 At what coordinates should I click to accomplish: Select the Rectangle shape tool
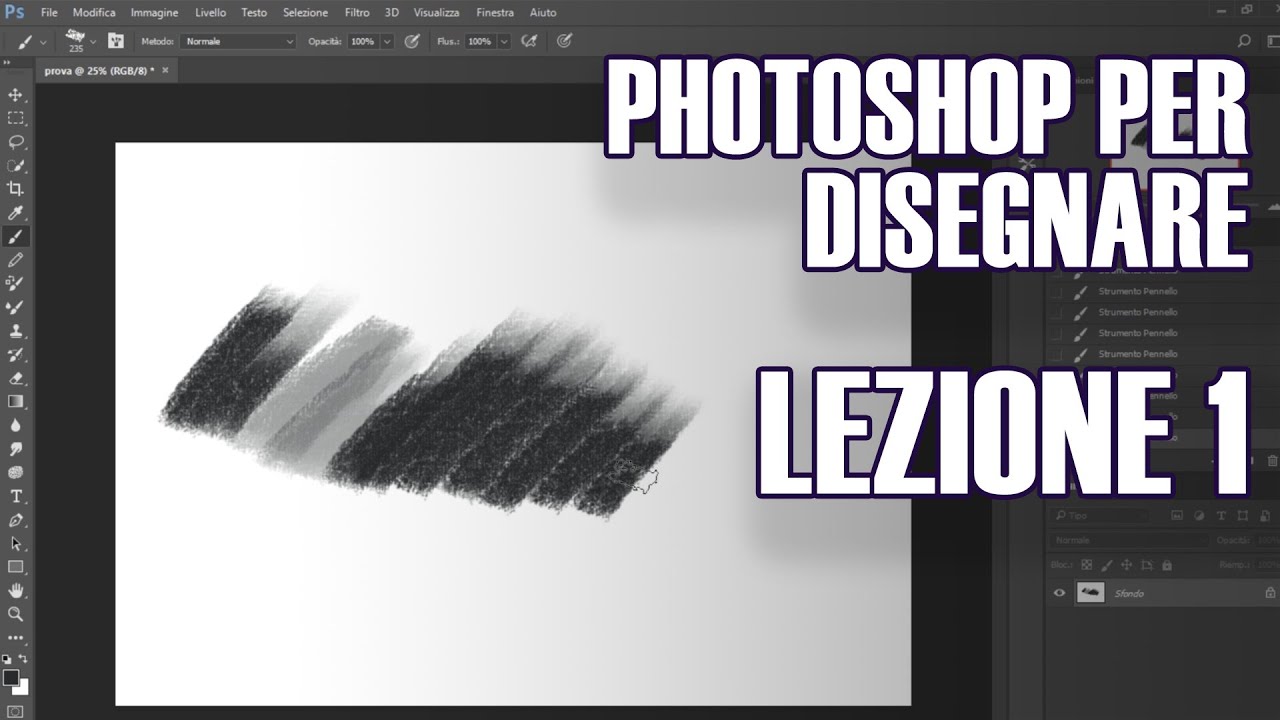pos(15,567)
